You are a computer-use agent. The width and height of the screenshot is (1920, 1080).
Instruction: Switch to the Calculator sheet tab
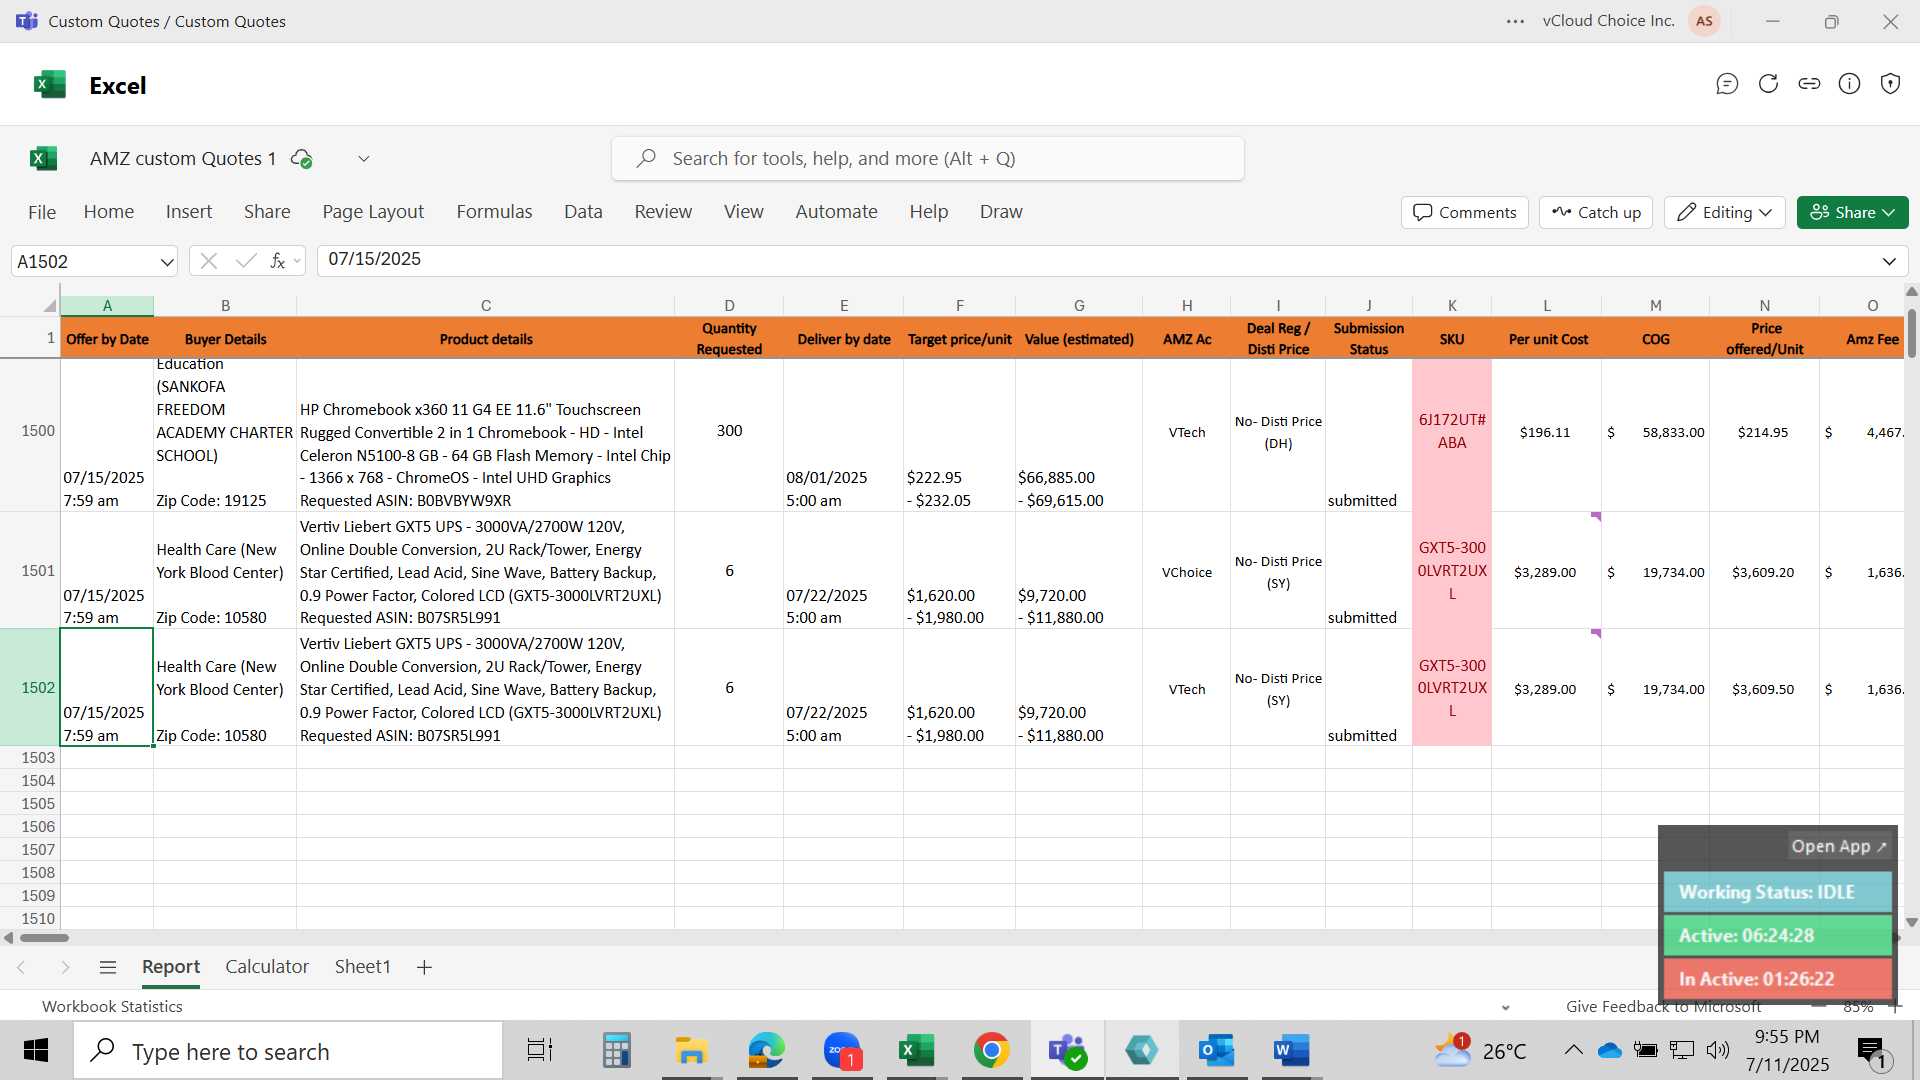coord(267,967)
